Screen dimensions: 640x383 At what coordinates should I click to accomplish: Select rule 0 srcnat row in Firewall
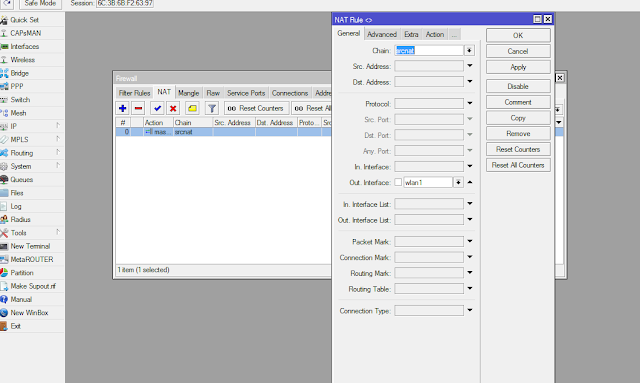(x=223, y=132)
